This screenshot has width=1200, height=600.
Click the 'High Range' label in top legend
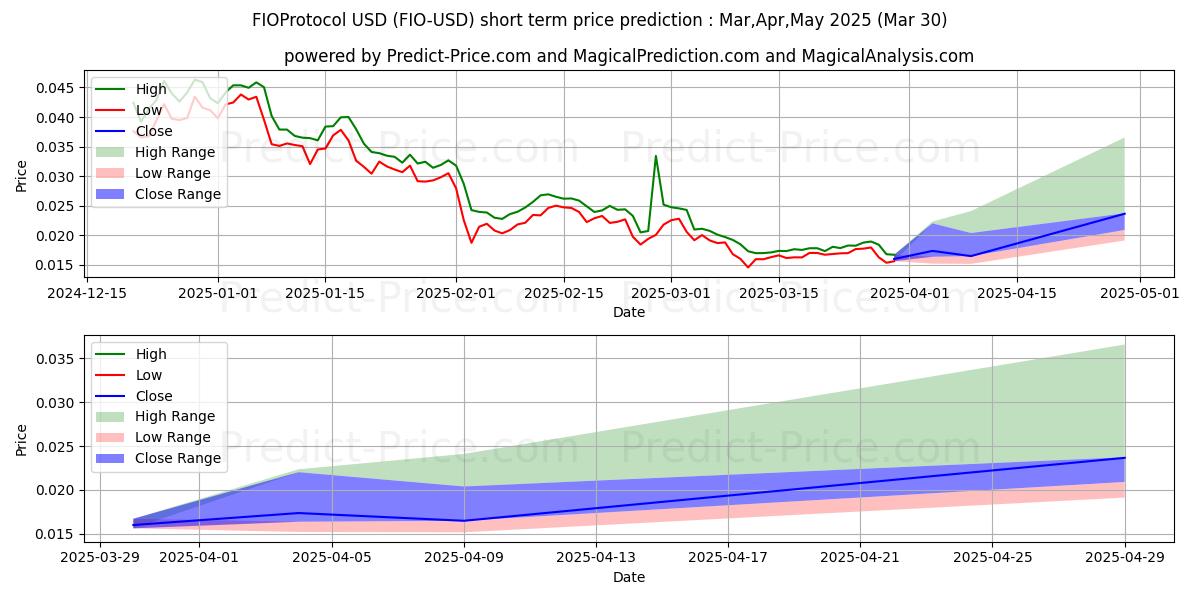pyautogui.click(x=175, y=152)
